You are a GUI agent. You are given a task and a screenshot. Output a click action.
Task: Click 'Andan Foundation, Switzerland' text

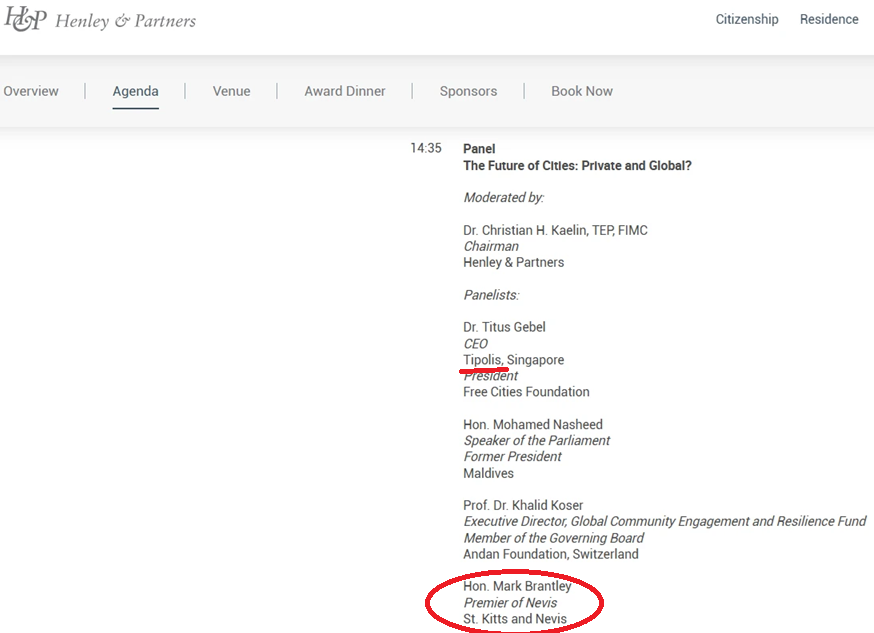pos(551,554)
